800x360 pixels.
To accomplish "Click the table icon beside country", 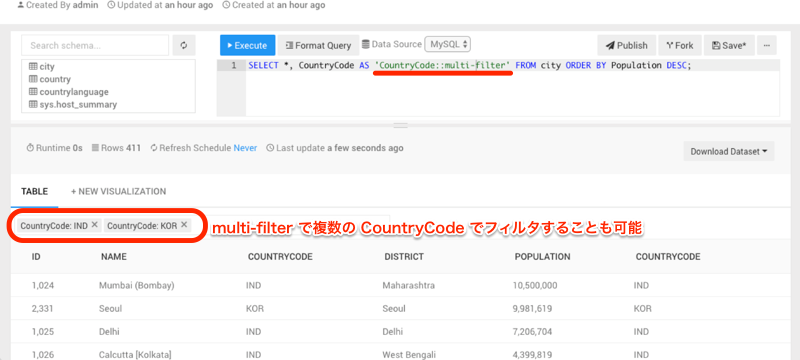I will pos(33,79).
